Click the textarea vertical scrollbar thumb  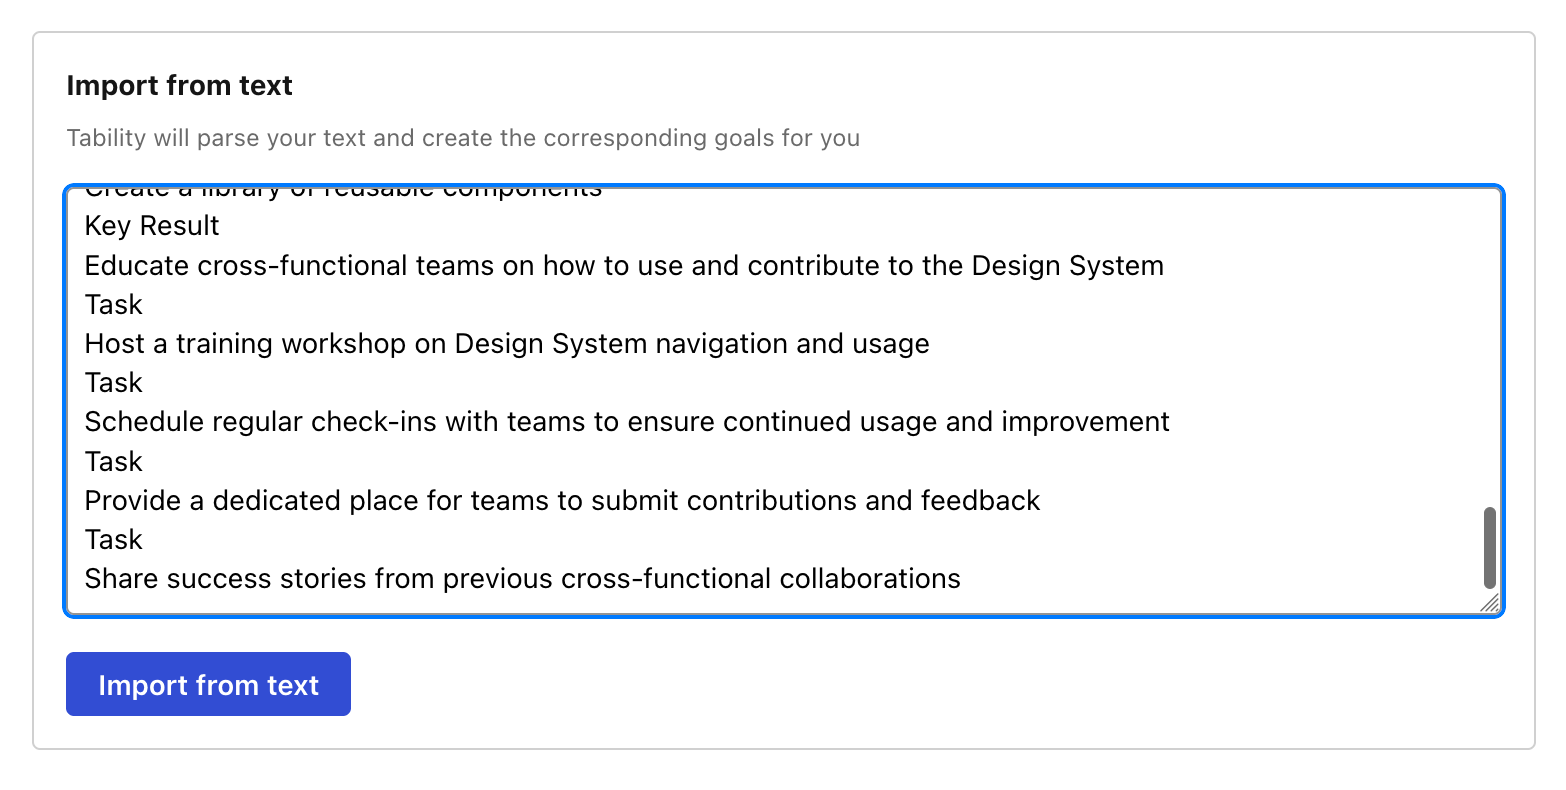[1489, 547]
